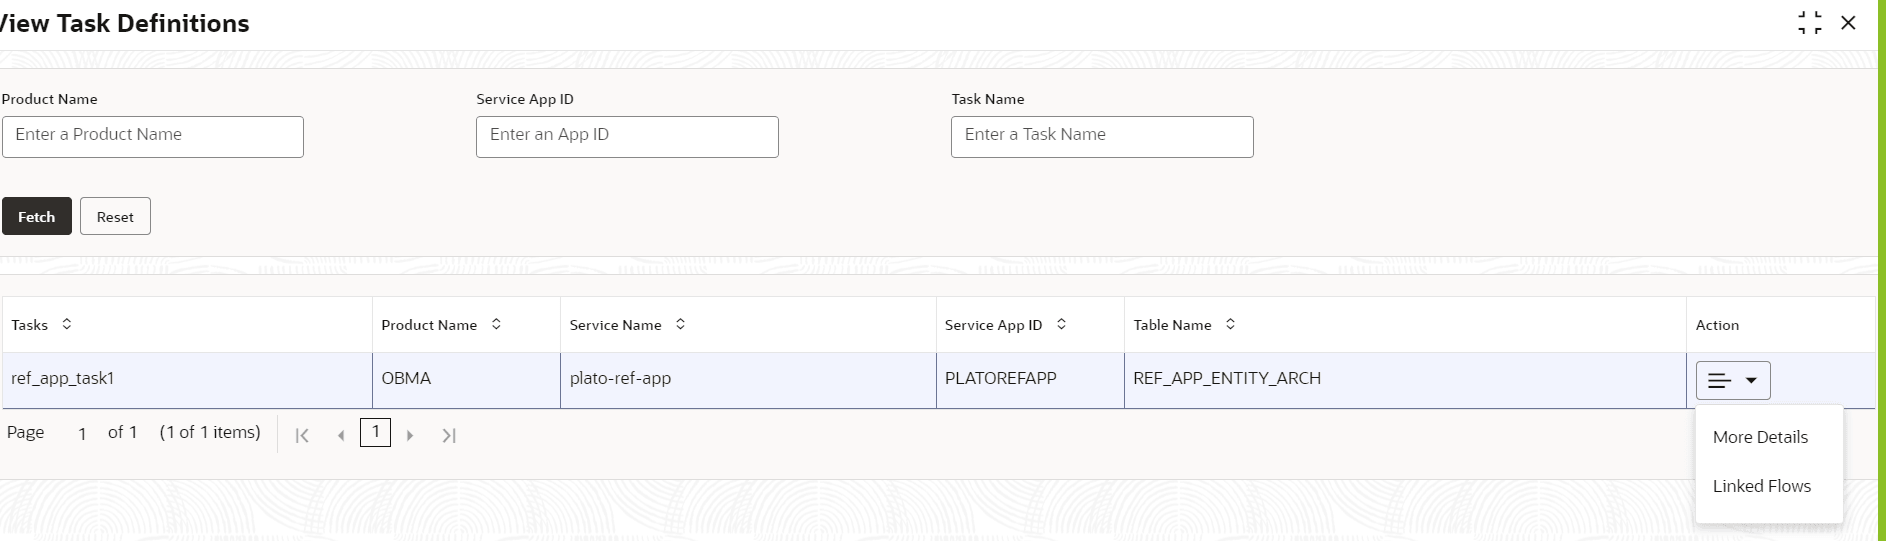Open the row Action menu dropdown

(1733, 380)
